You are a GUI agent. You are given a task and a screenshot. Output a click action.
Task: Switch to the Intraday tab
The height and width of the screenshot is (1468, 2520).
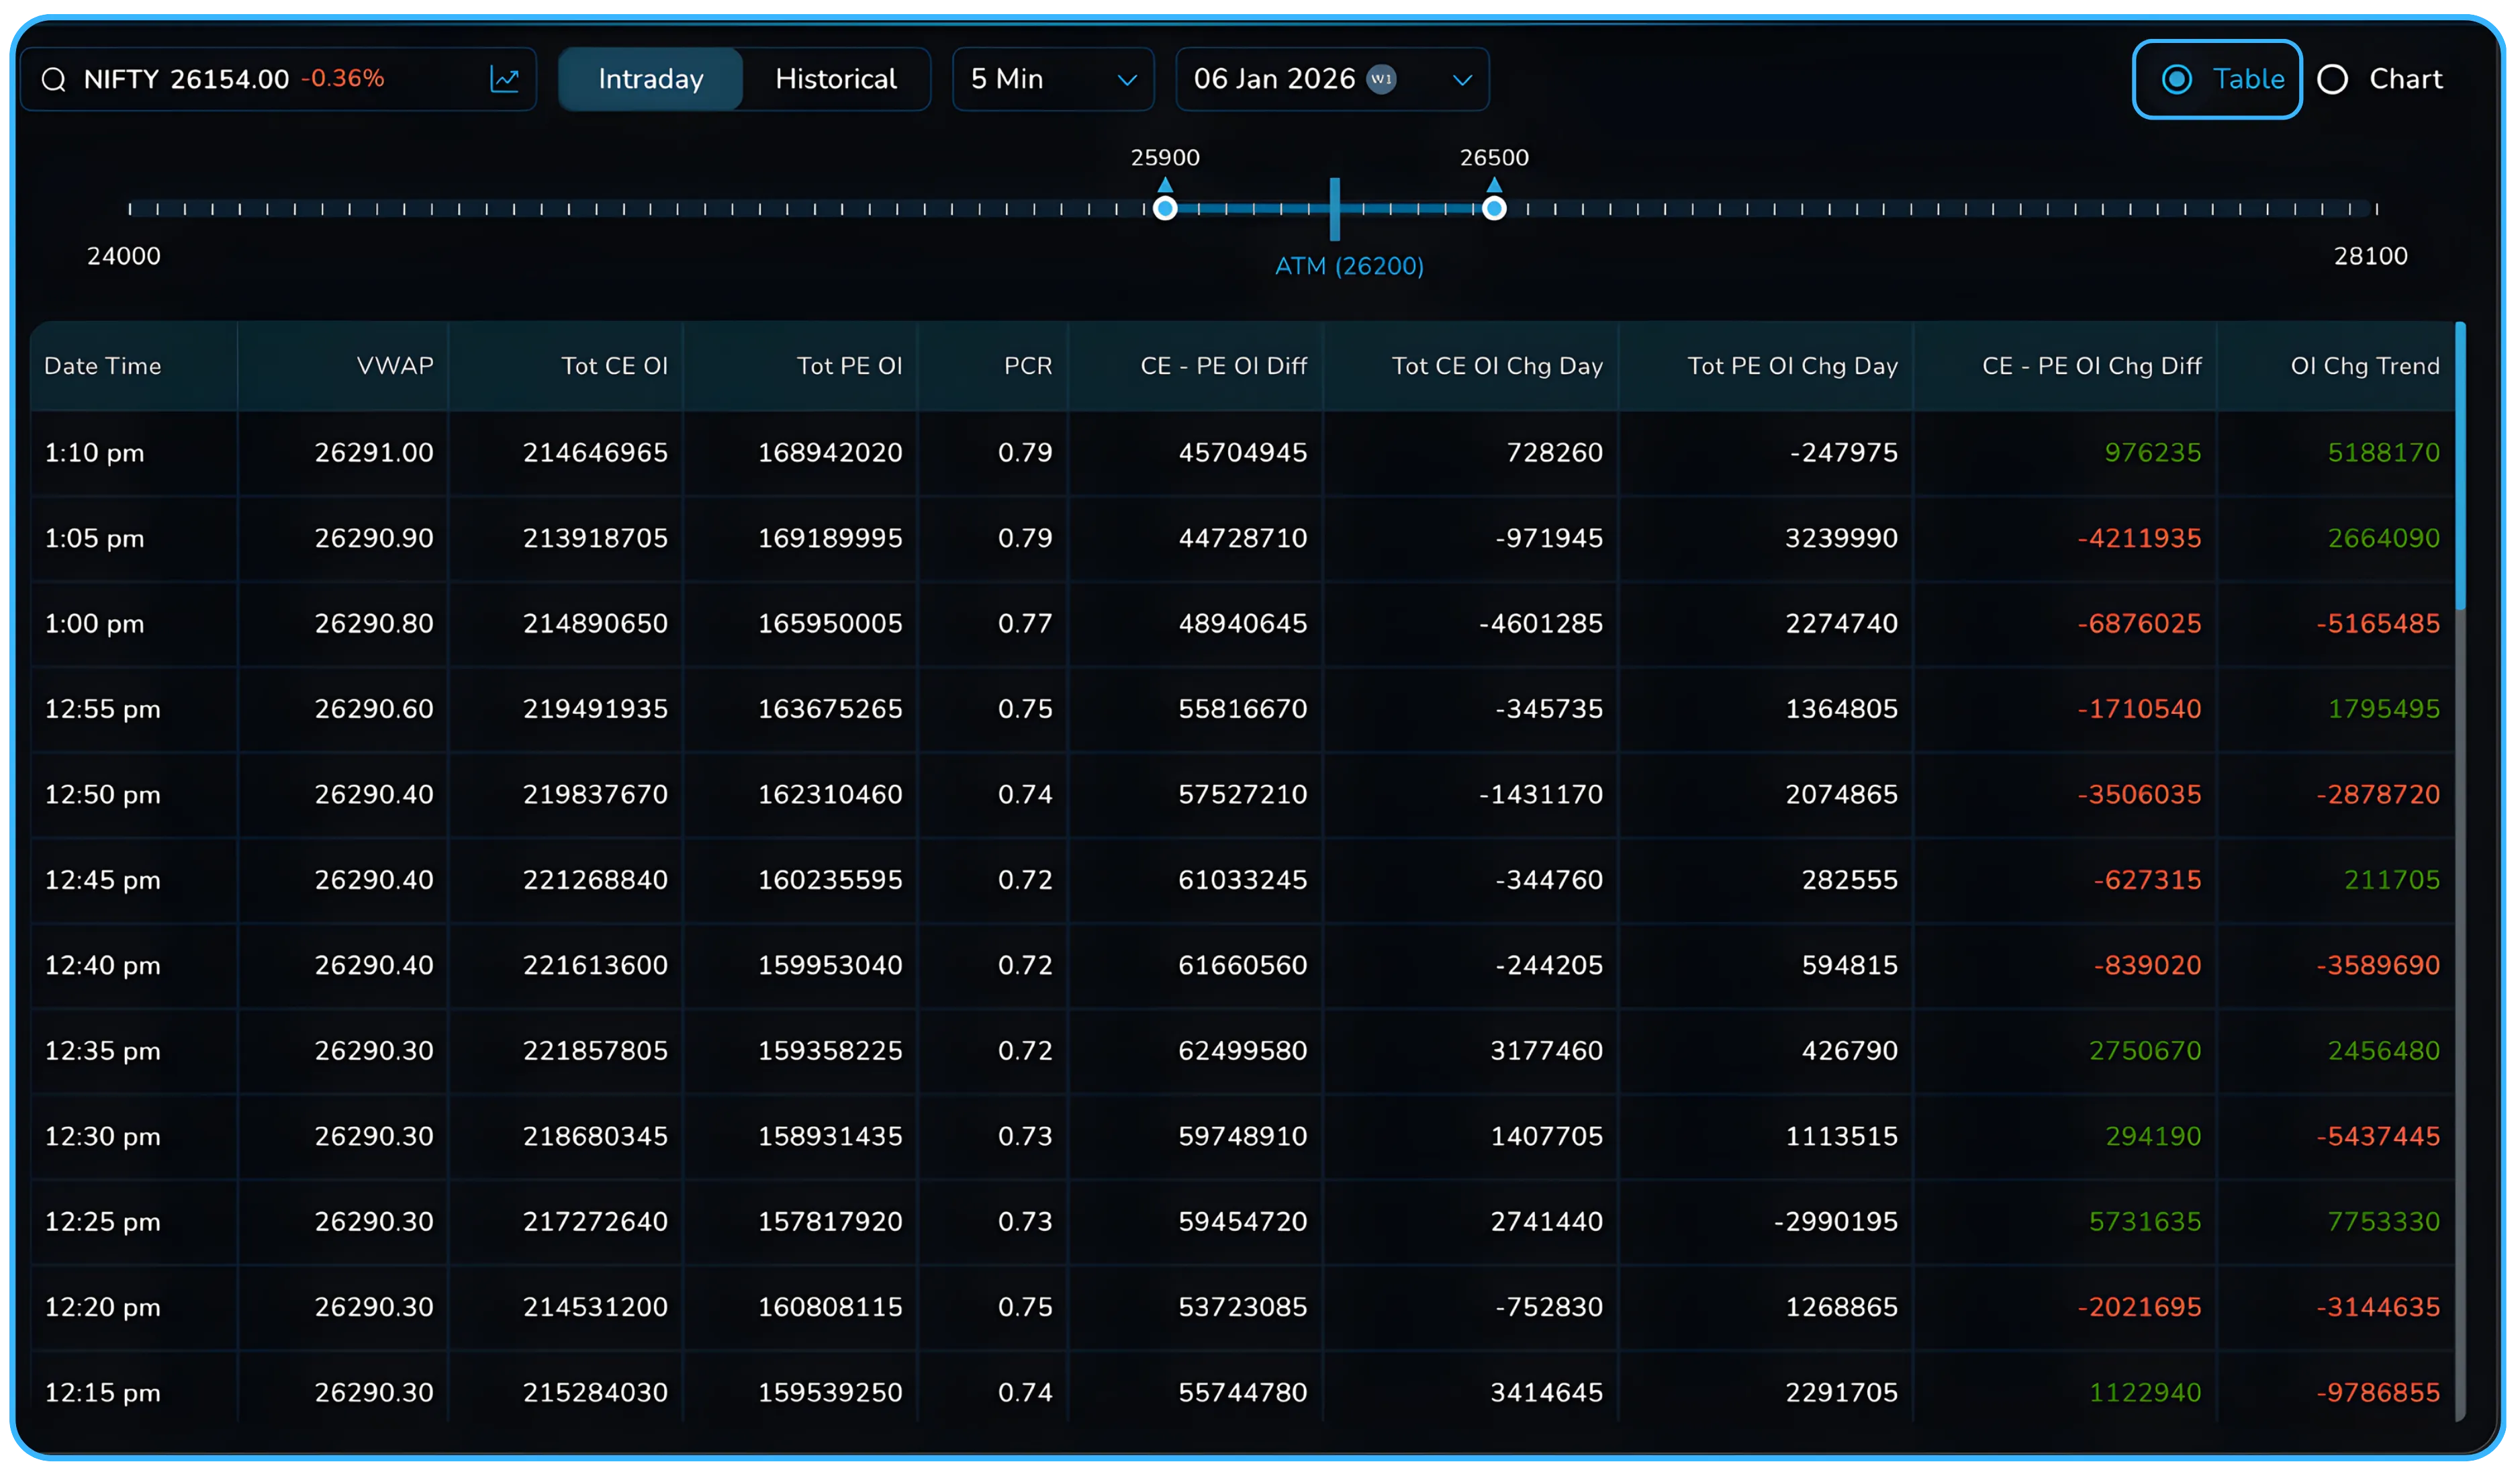point(651,79)
